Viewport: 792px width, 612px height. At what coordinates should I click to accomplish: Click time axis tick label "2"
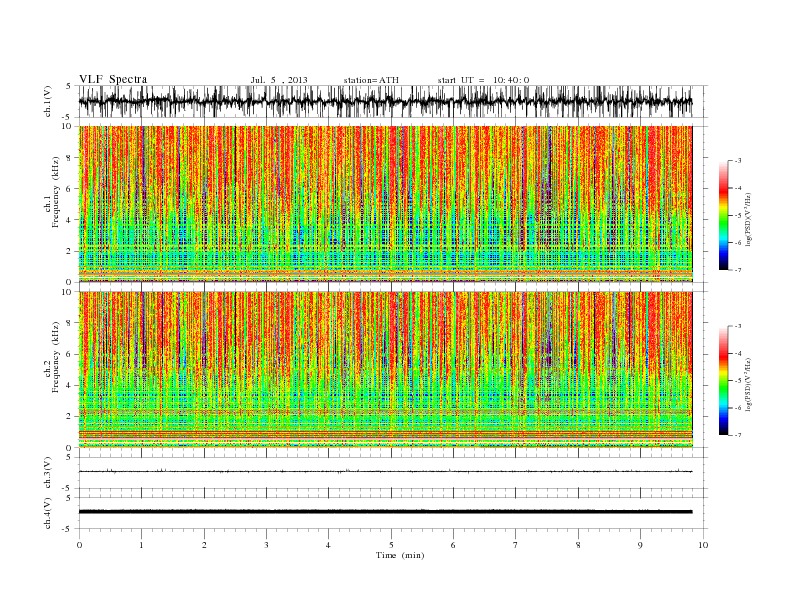coord(204,545)
